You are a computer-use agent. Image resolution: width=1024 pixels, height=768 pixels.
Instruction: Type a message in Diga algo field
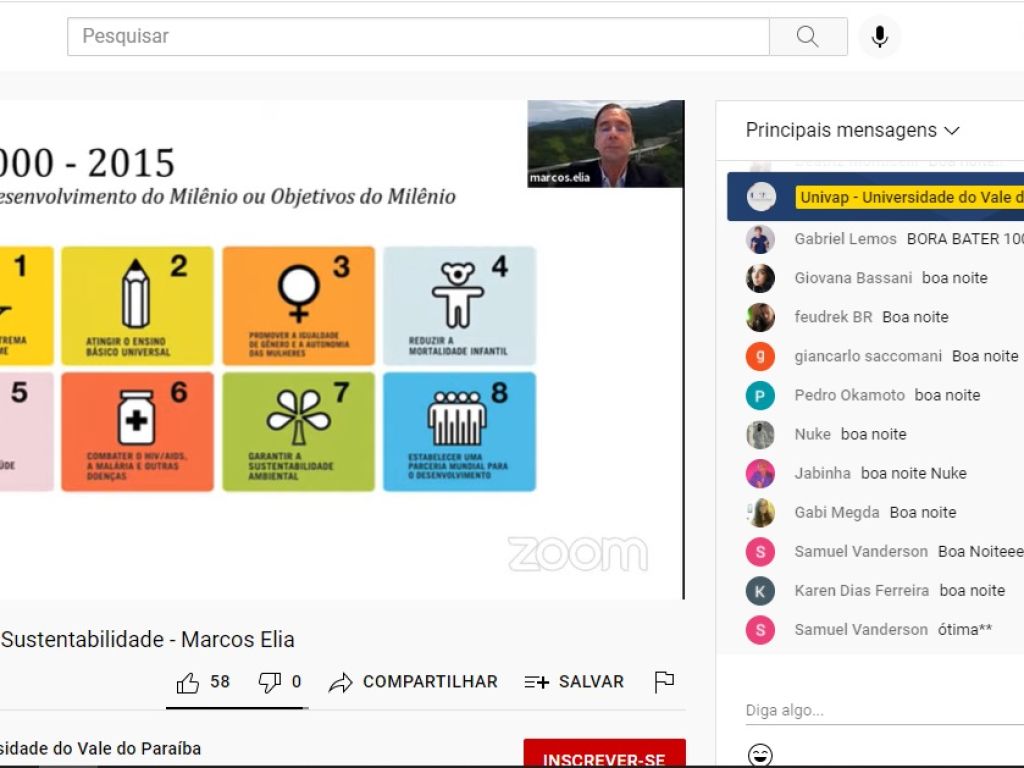point(880,710)
